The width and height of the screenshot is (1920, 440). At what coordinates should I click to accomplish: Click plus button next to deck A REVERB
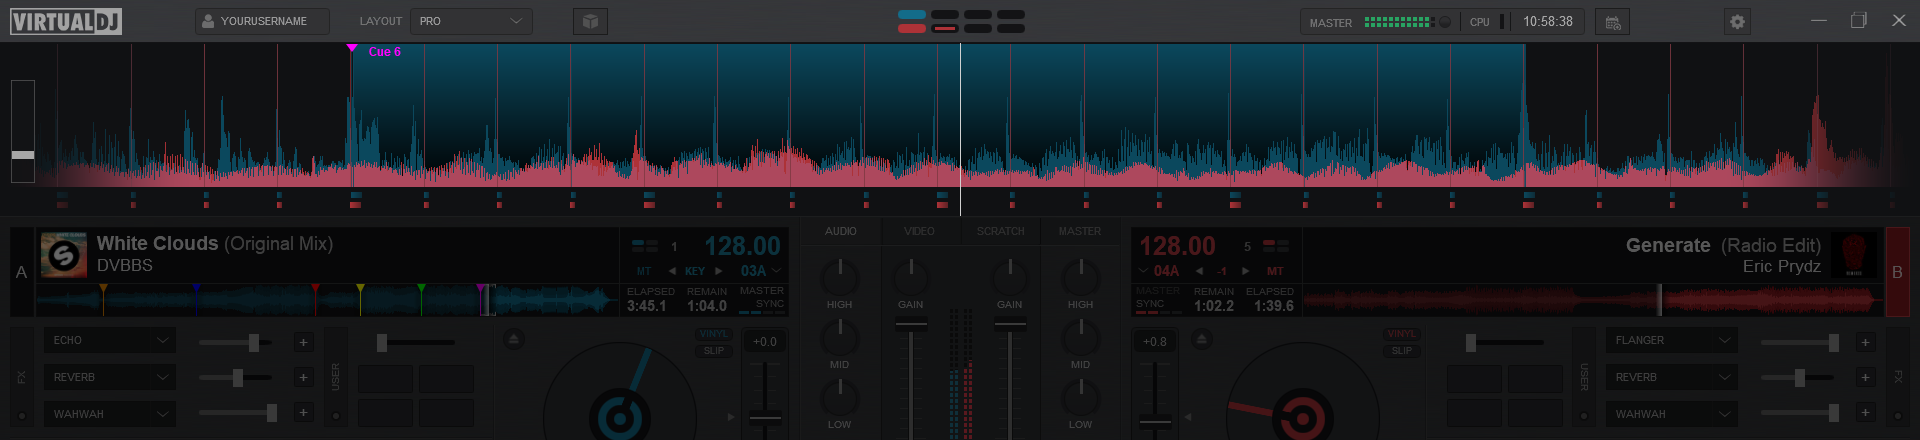click(x=303, y=377)
